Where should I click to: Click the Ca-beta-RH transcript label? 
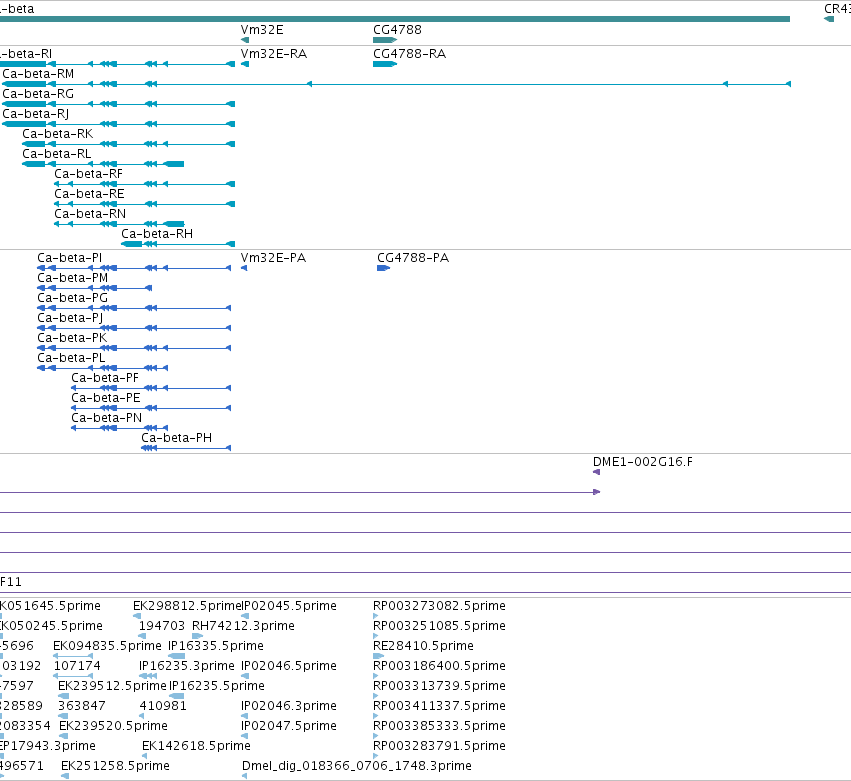tap(157, 234)
